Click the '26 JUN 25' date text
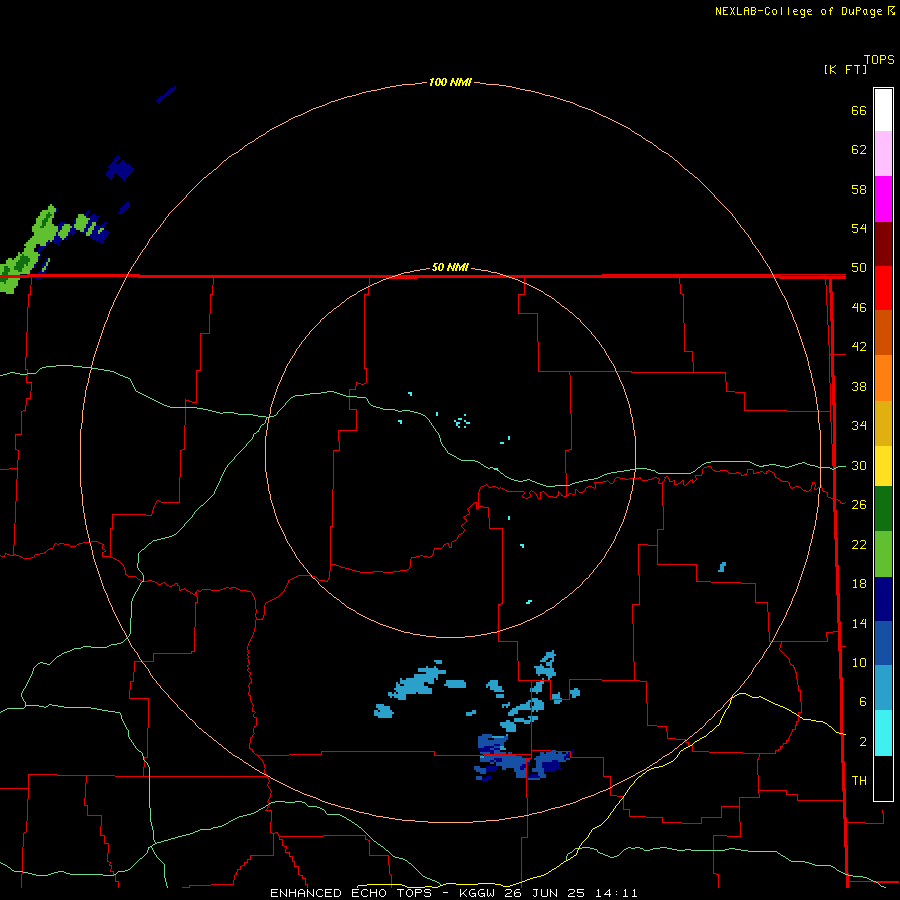This screenshot has width=900, height=900. (545, 893)
